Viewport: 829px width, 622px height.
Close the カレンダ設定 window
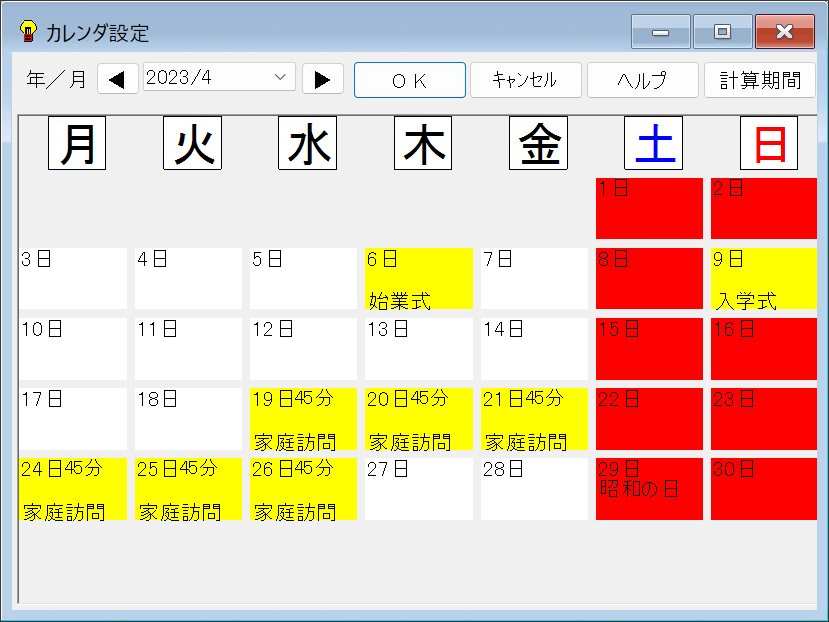pos(785,32)
